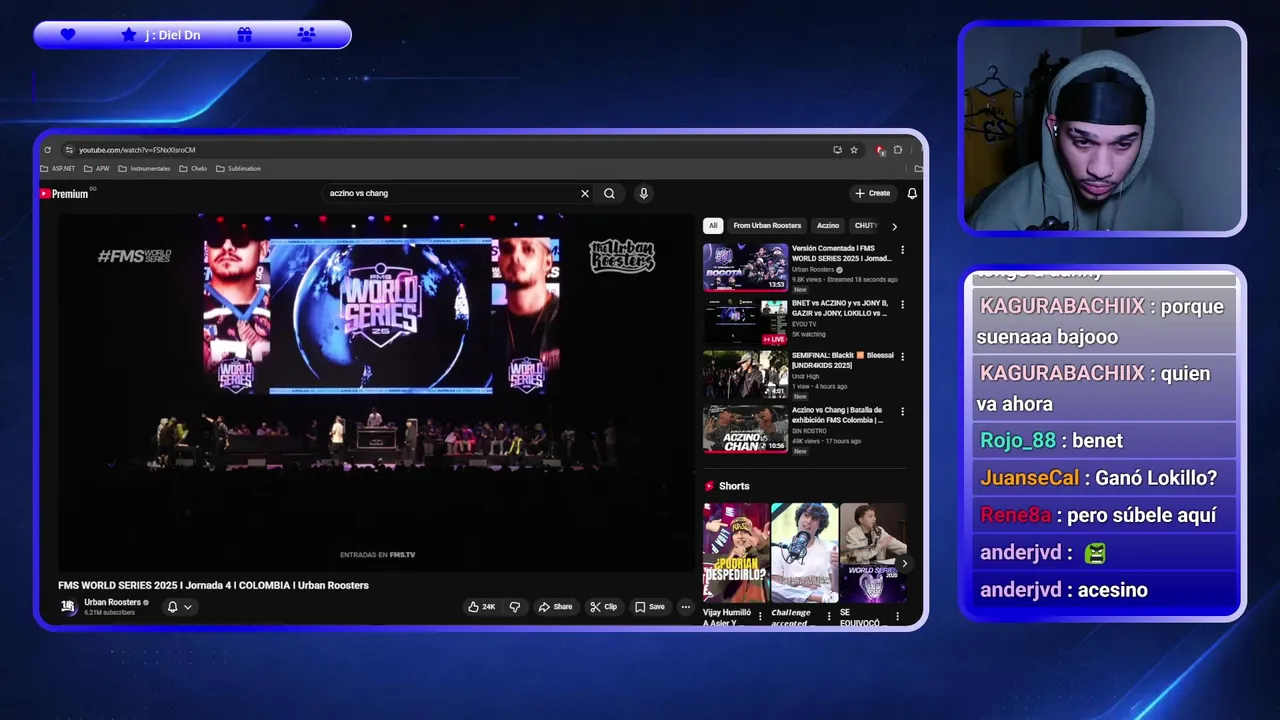Click the heart icon in stream overlay bar
Image resolution: width=1280 pixels, height=720 pixels.
click(x=68, y=35)
